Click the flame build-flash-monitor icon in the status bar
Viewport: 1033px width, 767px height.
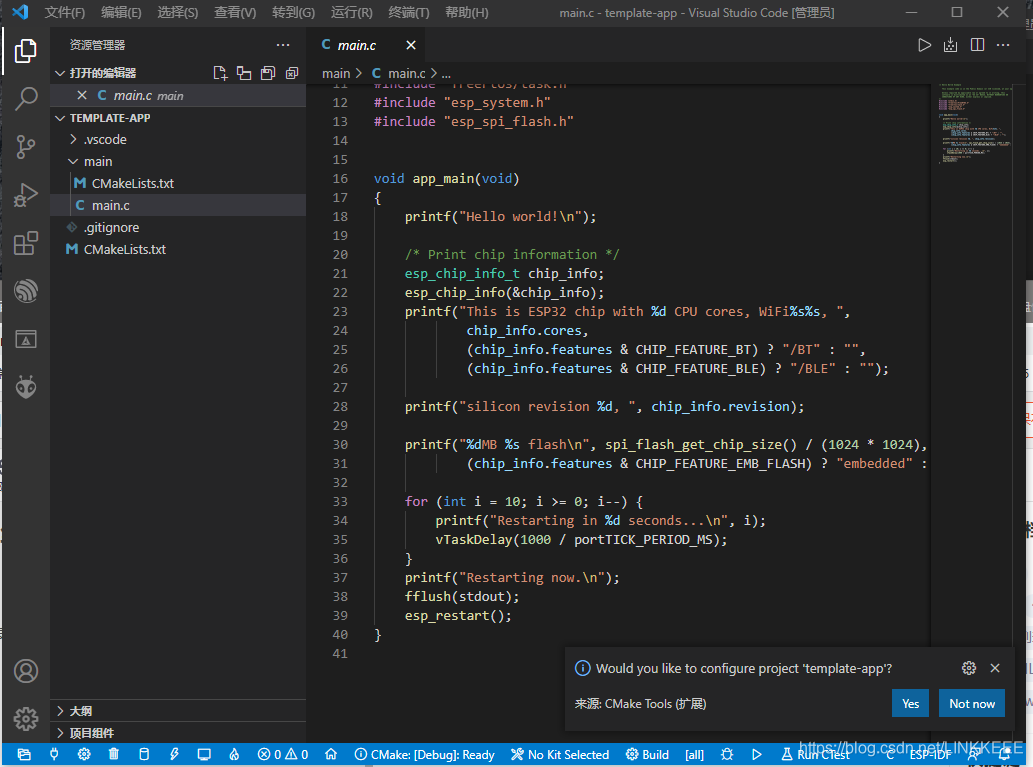click(234, 754)
